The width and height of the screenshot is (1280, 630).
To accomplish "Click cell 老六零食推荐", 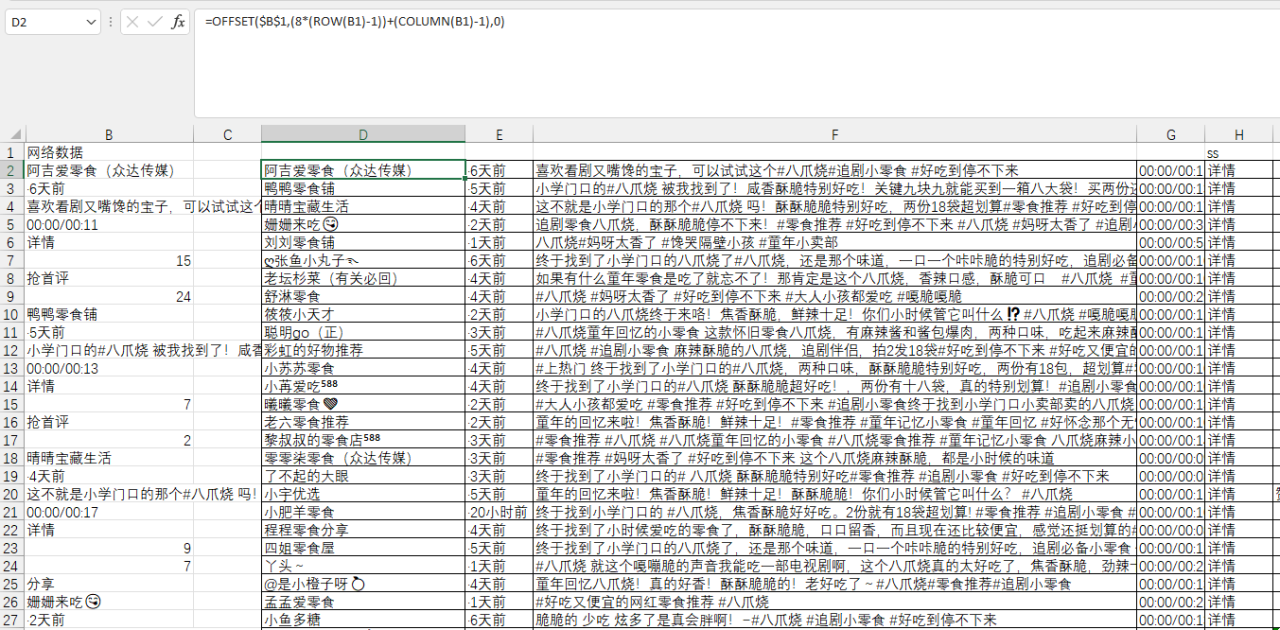I will 363,423.
